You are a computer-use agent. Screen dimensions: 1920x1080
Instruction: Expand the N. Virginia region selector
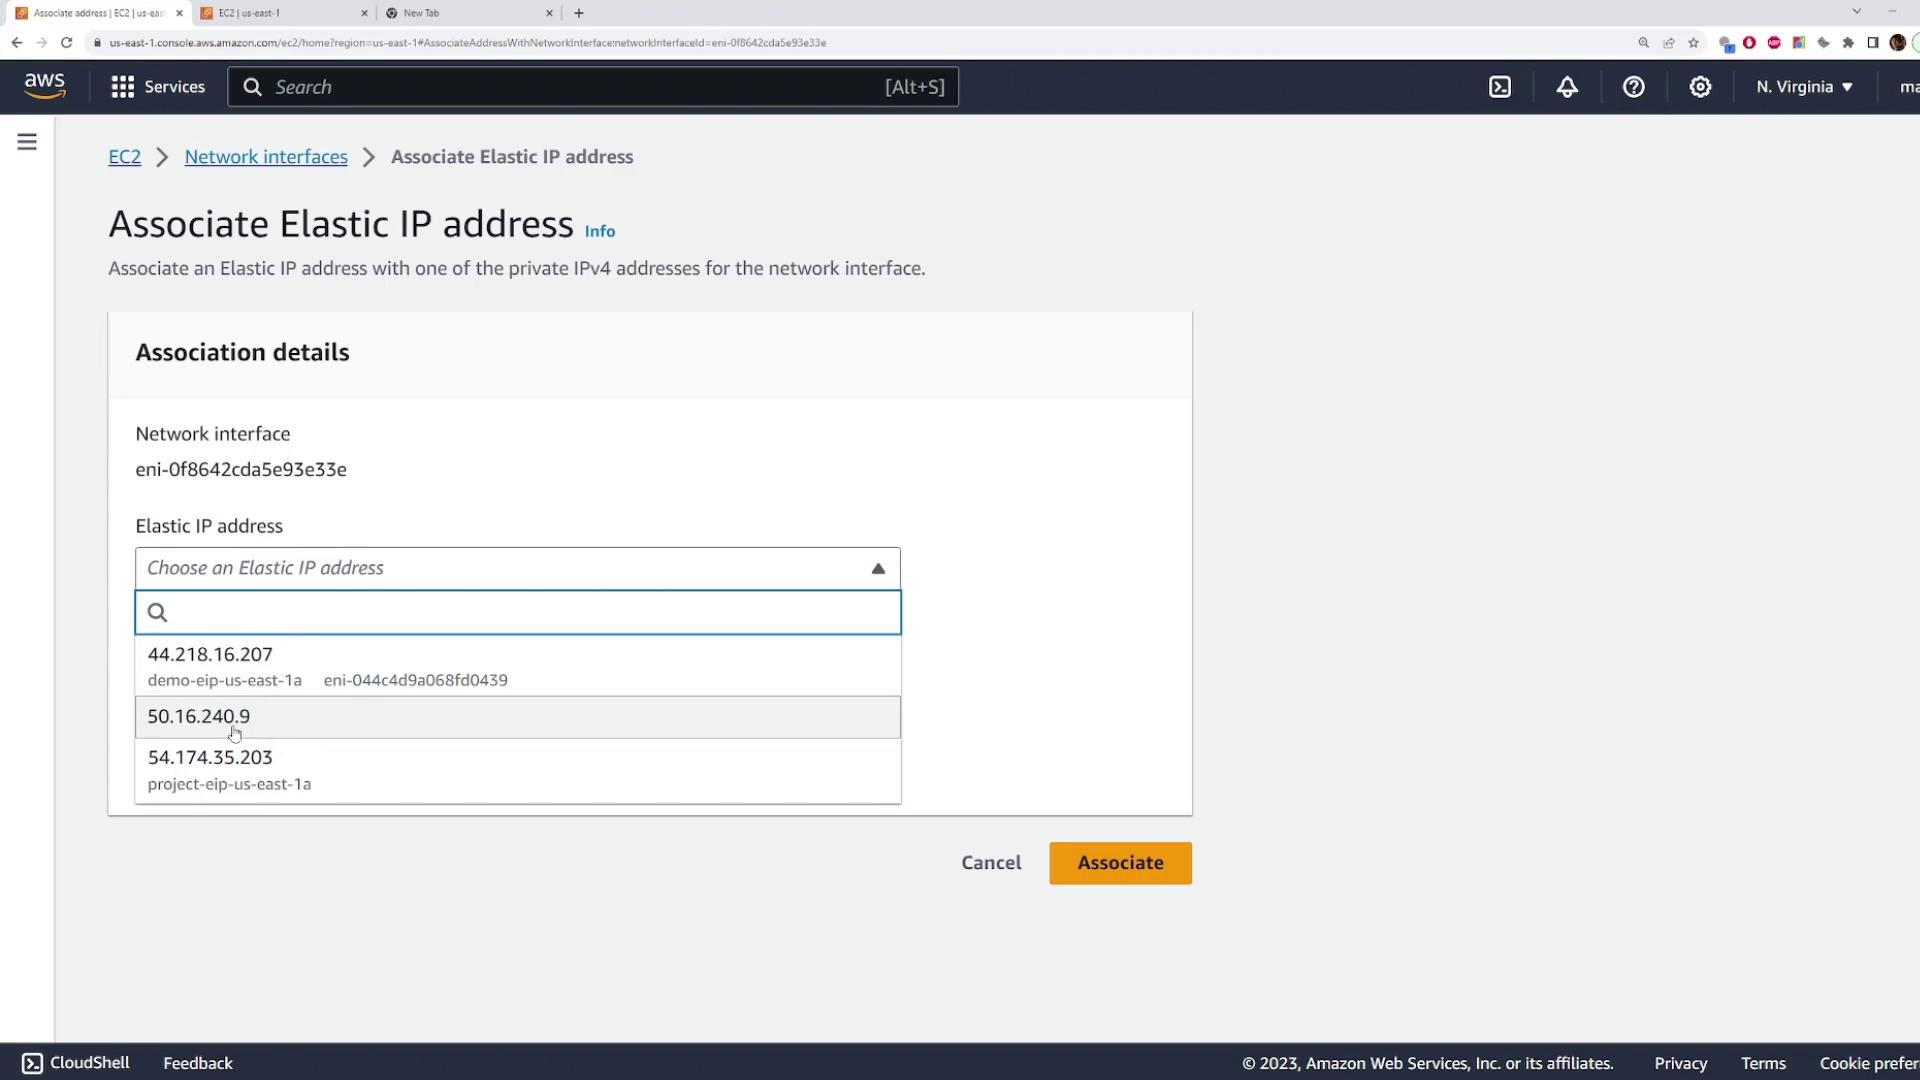point(1804,87)
